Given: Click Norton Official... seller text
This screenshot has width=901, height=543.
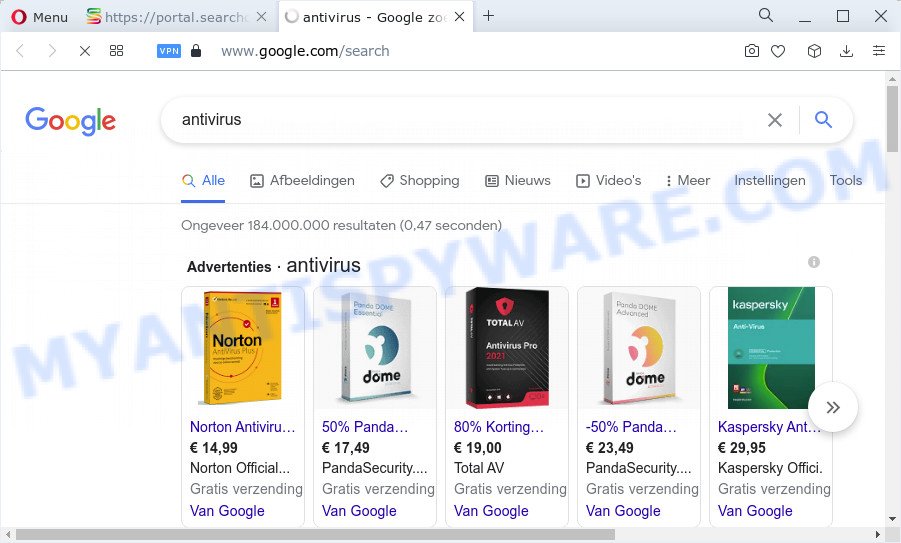Looking at the screenshot, I should point(240,468).
